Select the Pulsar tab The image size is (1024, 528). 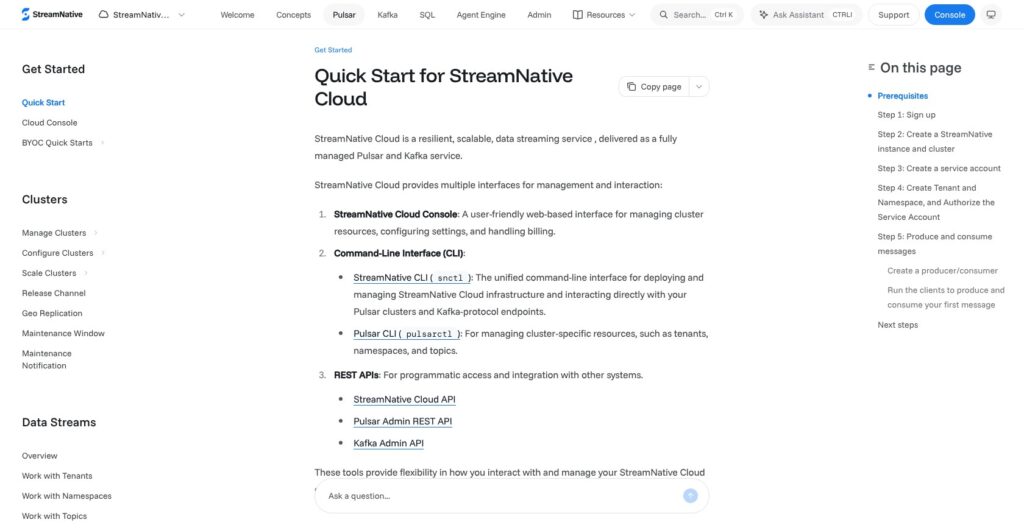click(x=344, y=14)
